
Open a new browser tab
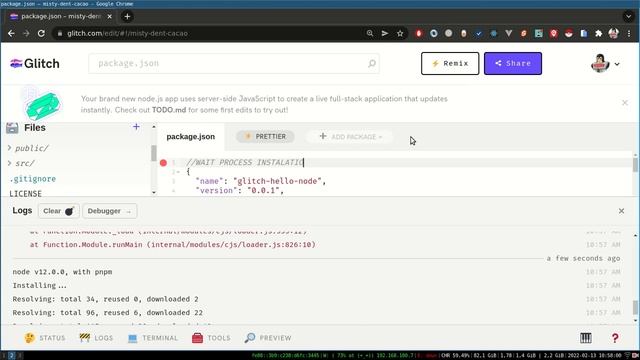[127, 16]
